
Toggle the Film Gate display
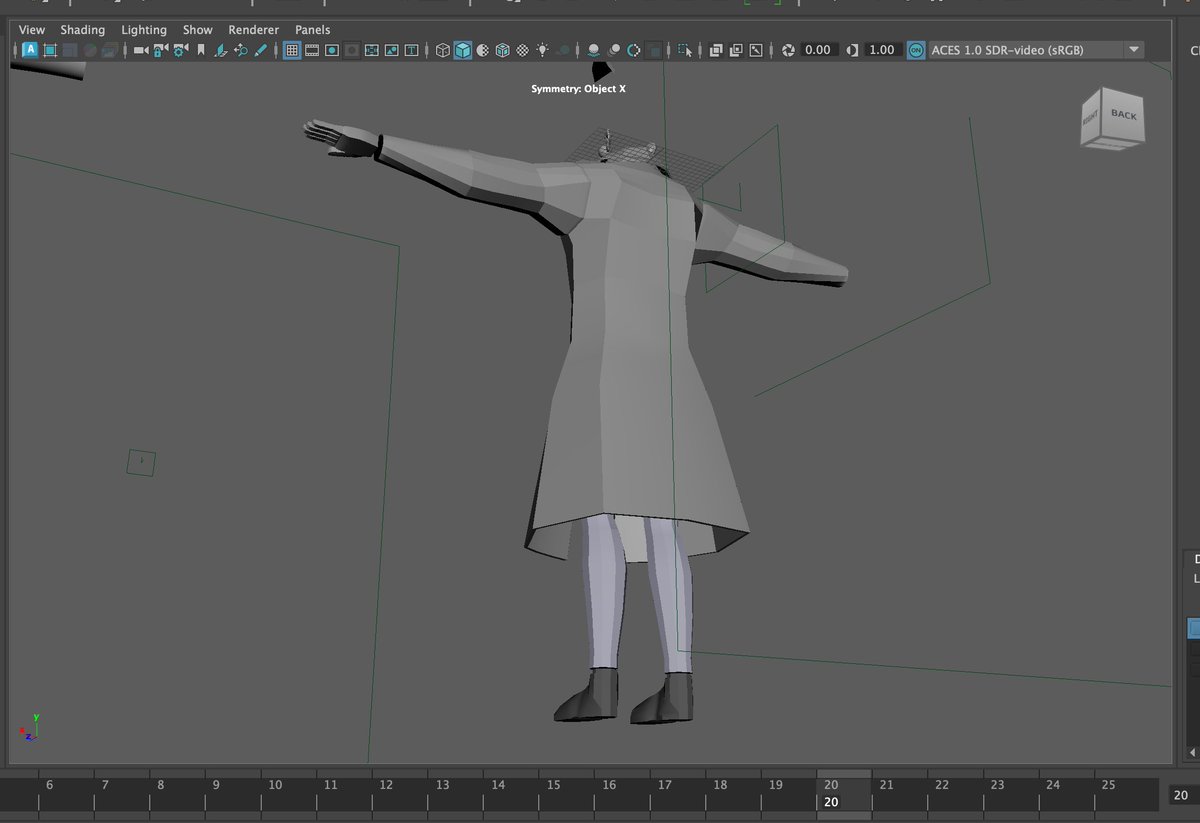coord(312,49)
